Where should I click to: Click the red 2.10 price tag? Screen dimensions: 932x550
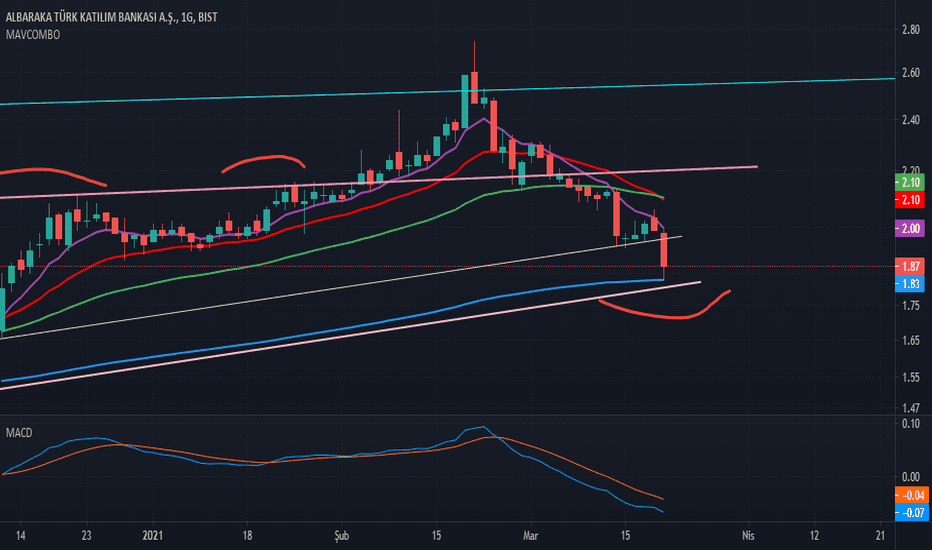pos(909,200)
